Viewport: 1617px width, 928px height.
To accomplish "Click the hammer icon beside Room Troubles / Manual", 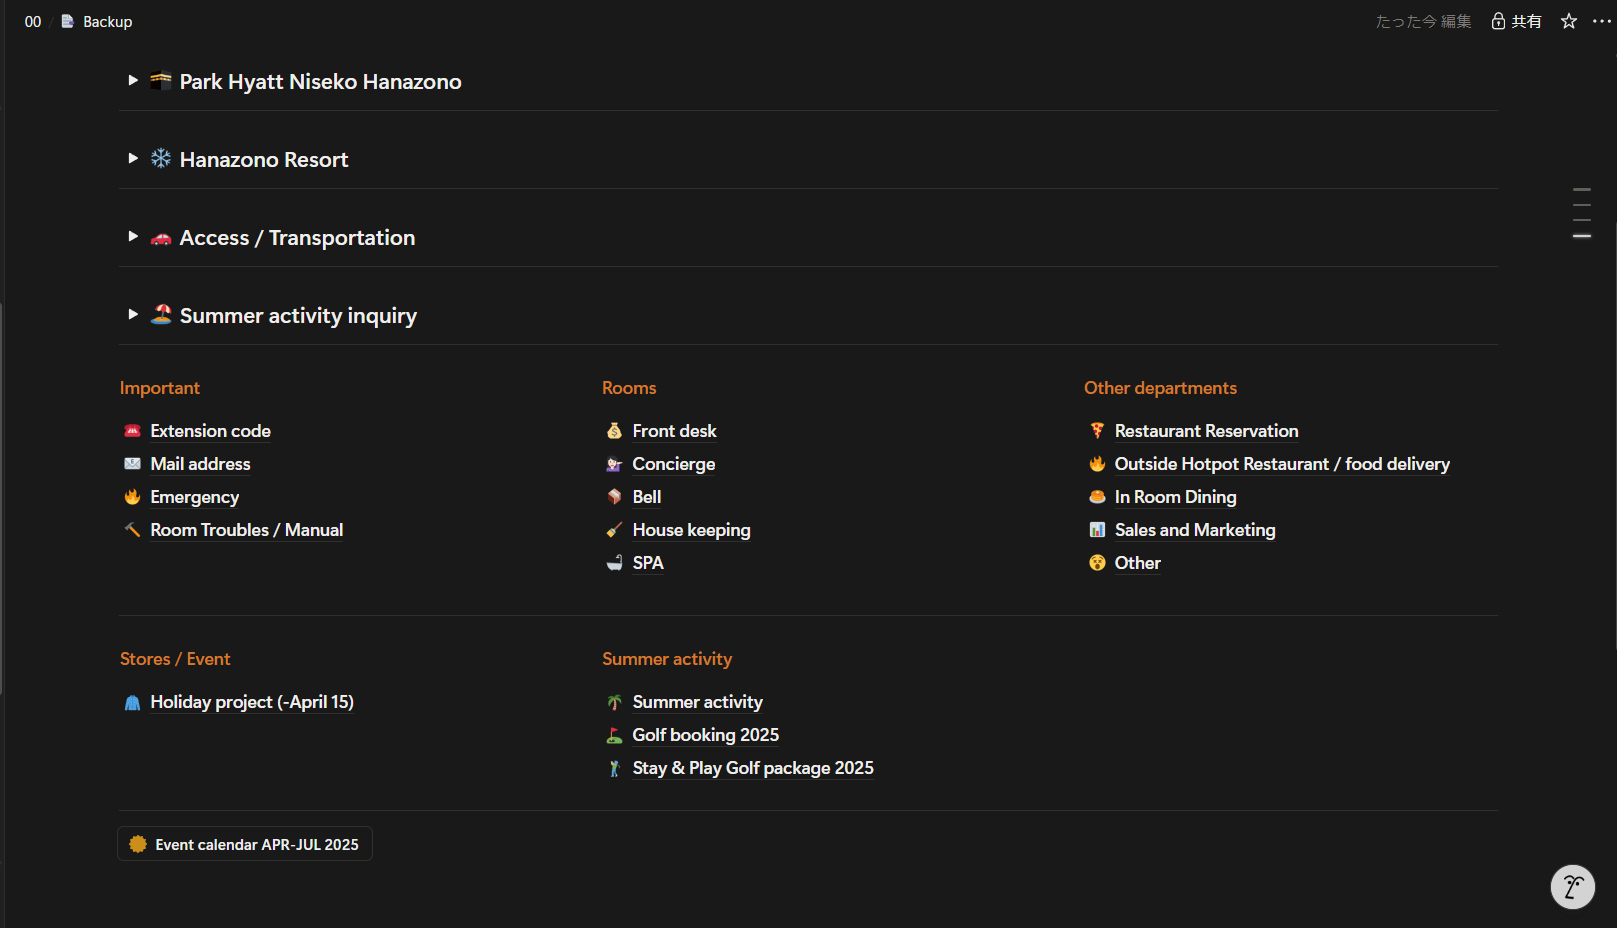I will point(132,530).
